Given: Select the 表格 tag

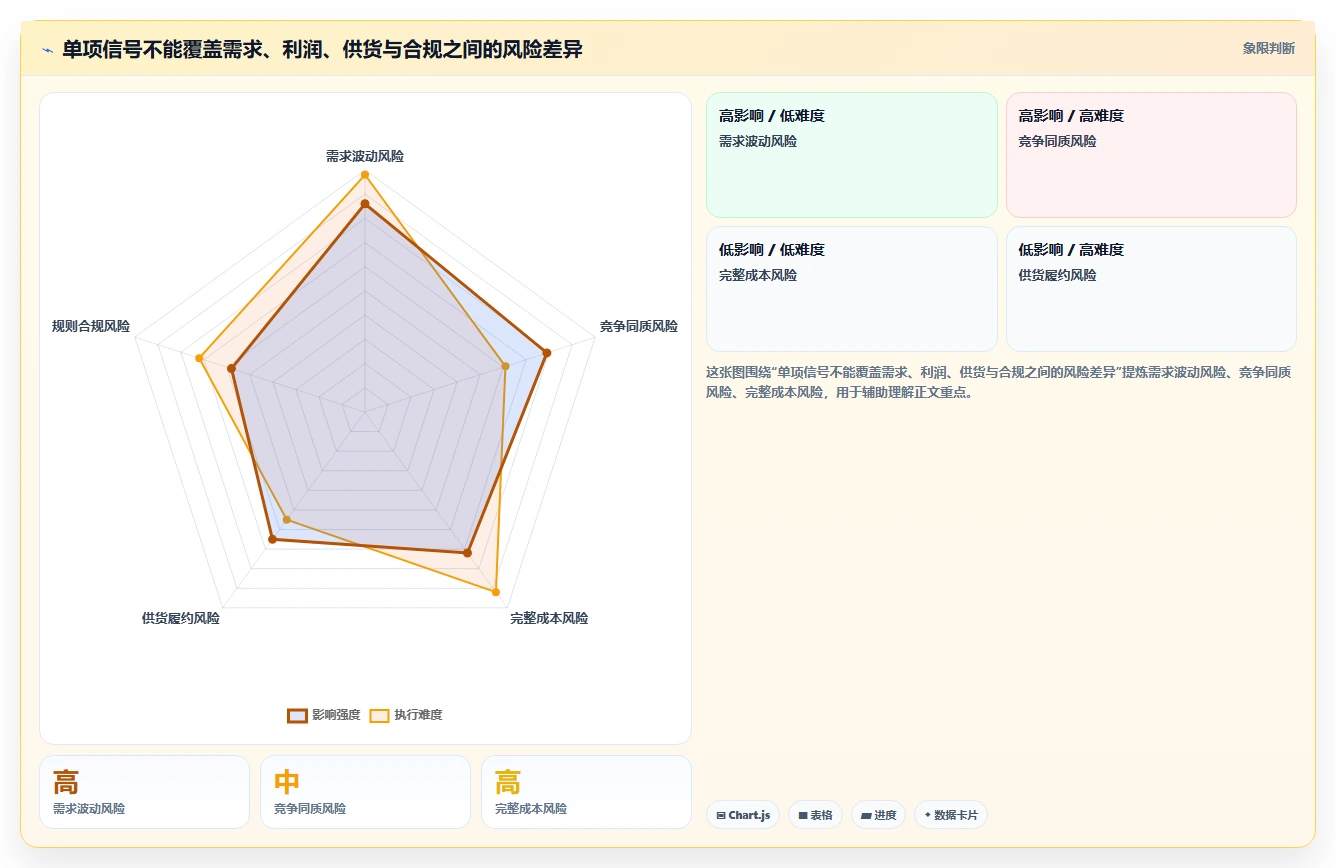Looking at the screenshot, I should point(815,815).
